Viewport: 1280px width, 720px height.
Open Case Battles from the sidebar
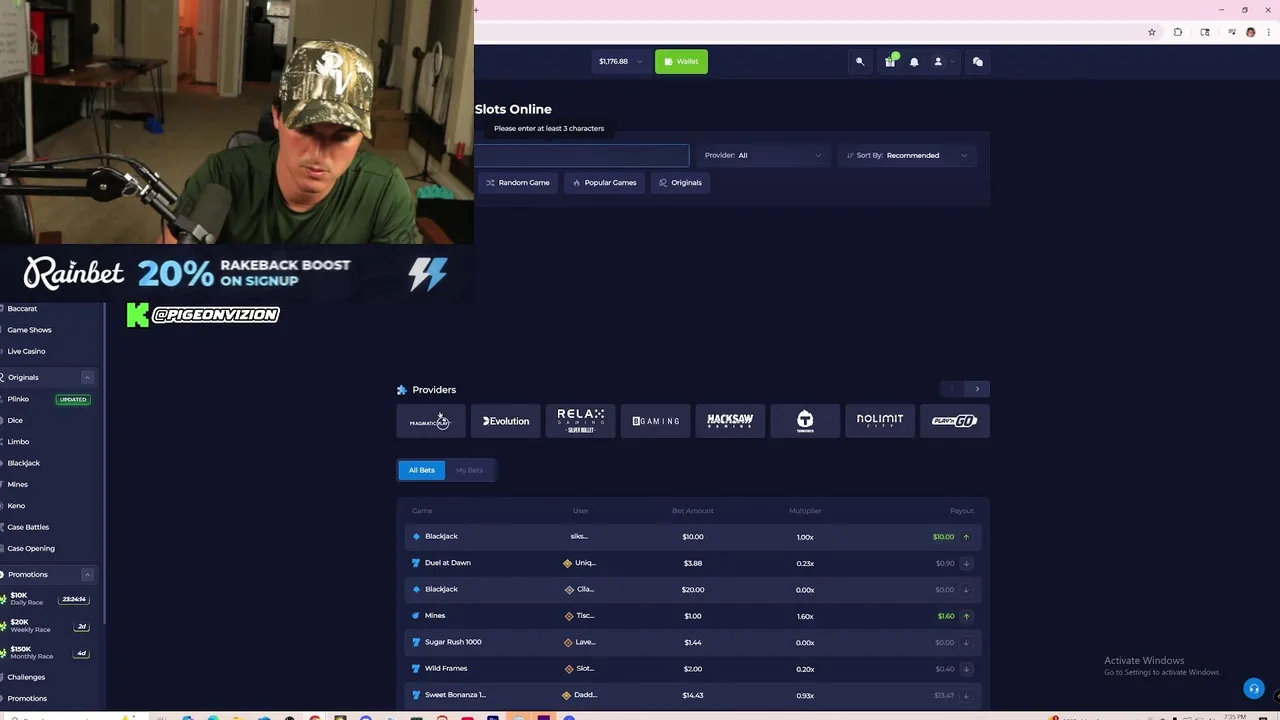point(28,527)
